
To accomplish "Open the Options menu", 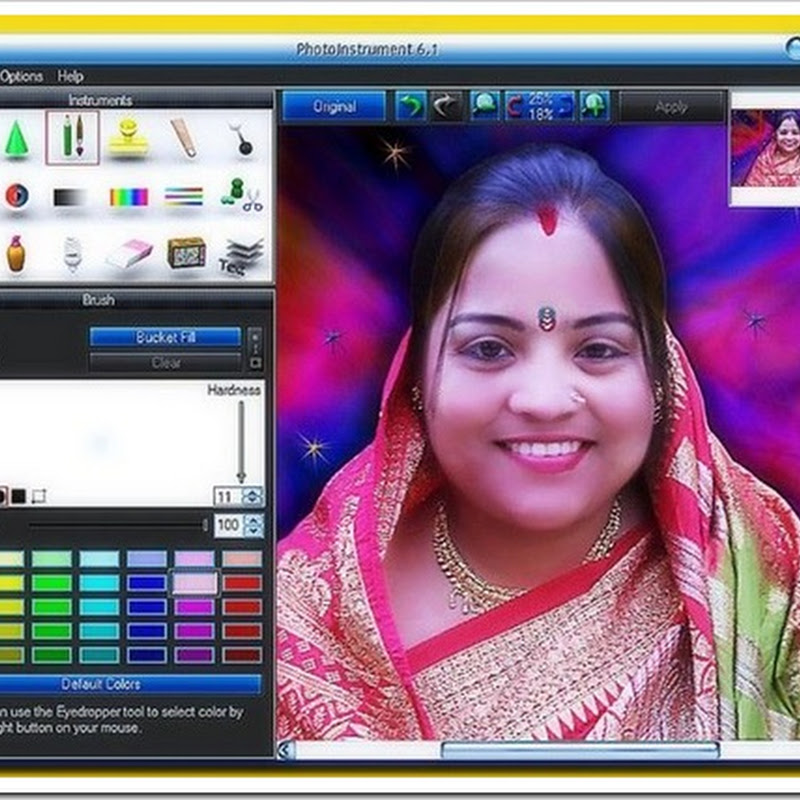I will (21, 77).
